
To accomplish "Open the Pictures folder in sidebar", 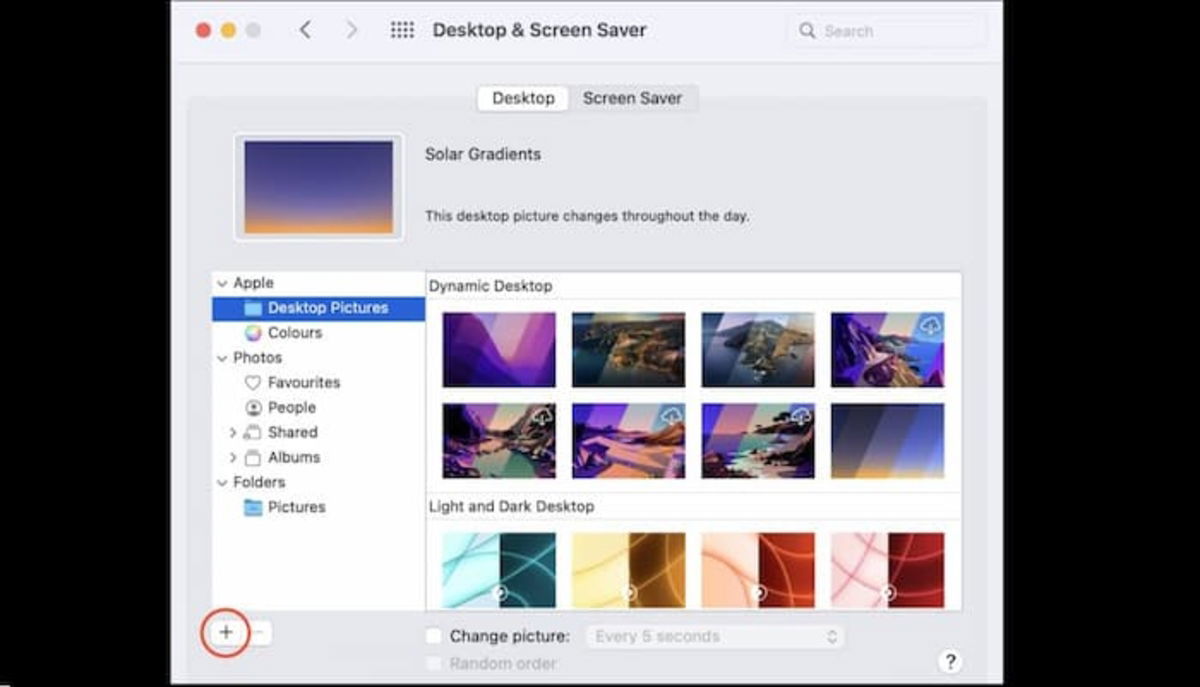I will point(296,507).
